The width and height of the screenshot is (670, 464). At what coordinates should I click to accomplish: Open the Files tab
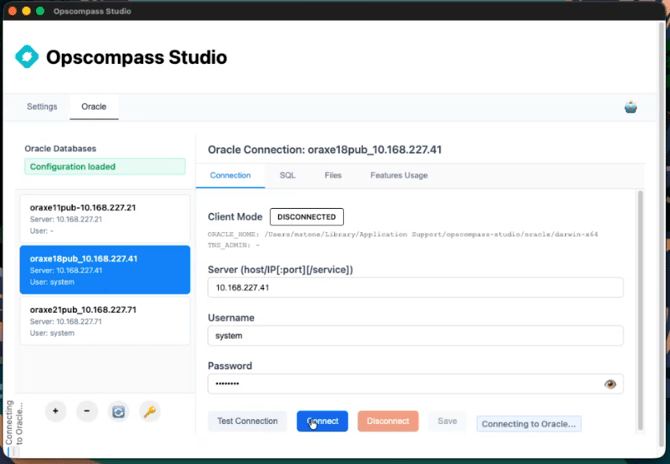pyautogui.click(x=333, y=175)
